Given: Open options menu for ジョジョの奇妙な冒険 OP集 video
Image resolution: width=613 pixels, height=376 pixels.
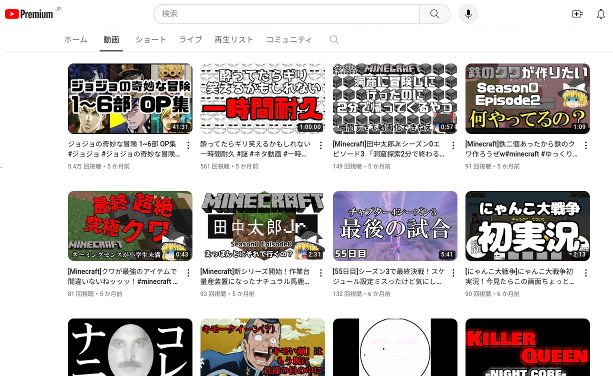Looking at the screenshot, I should click(188, 145).
